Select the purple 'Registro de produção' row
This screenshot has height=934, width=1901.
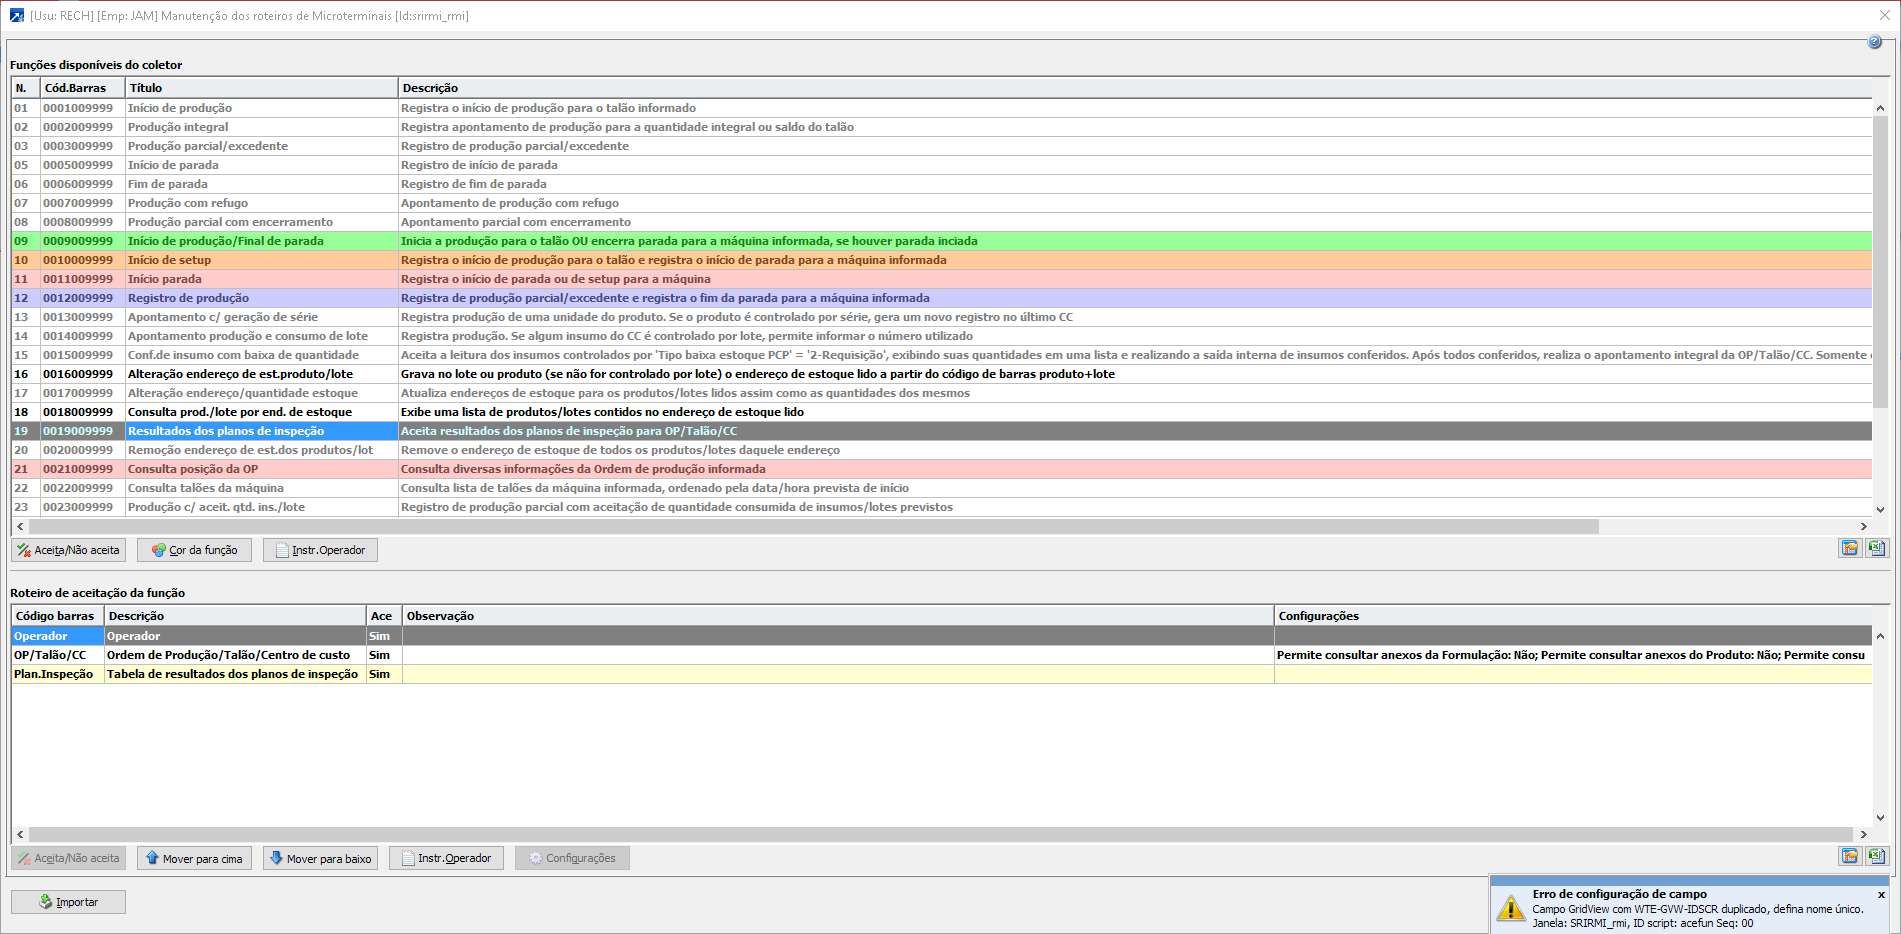click(x=942, y=298)
